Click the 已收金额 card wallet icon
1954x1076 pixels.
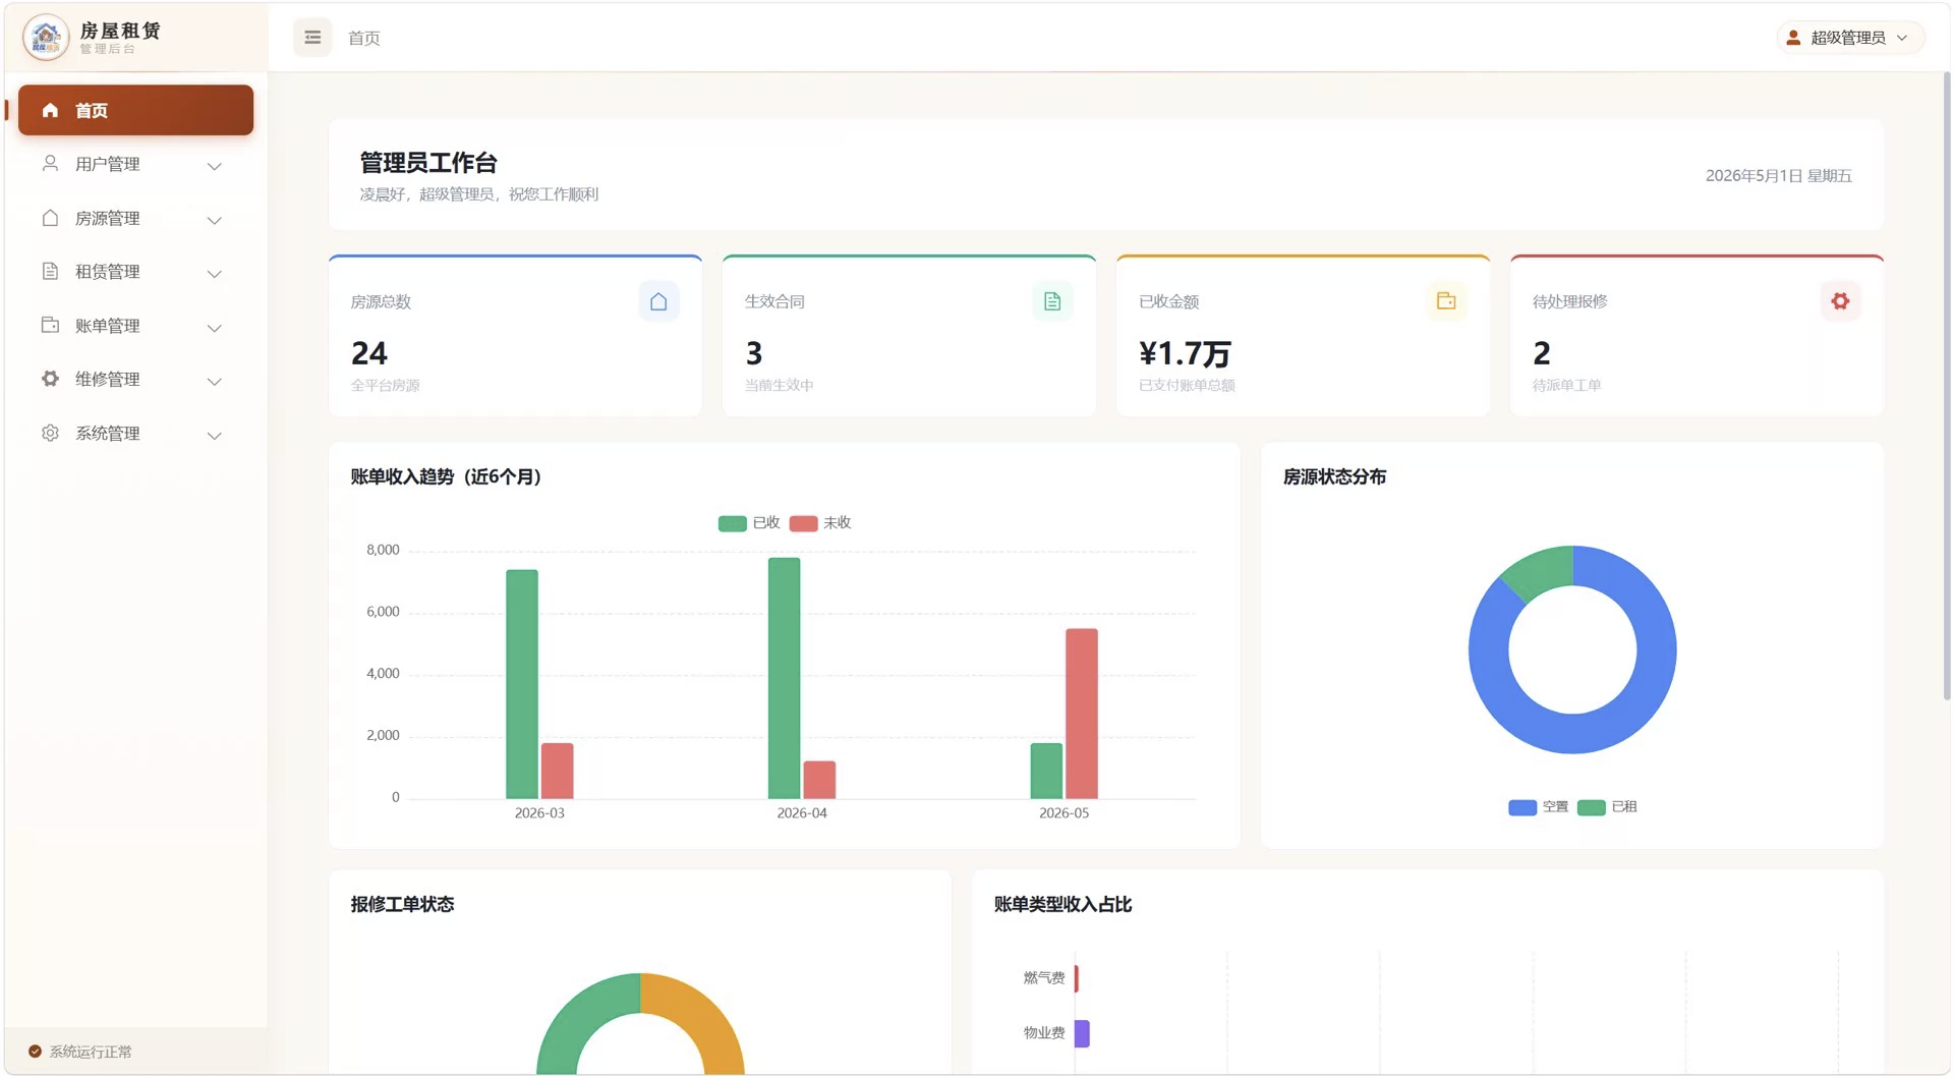1446,301
